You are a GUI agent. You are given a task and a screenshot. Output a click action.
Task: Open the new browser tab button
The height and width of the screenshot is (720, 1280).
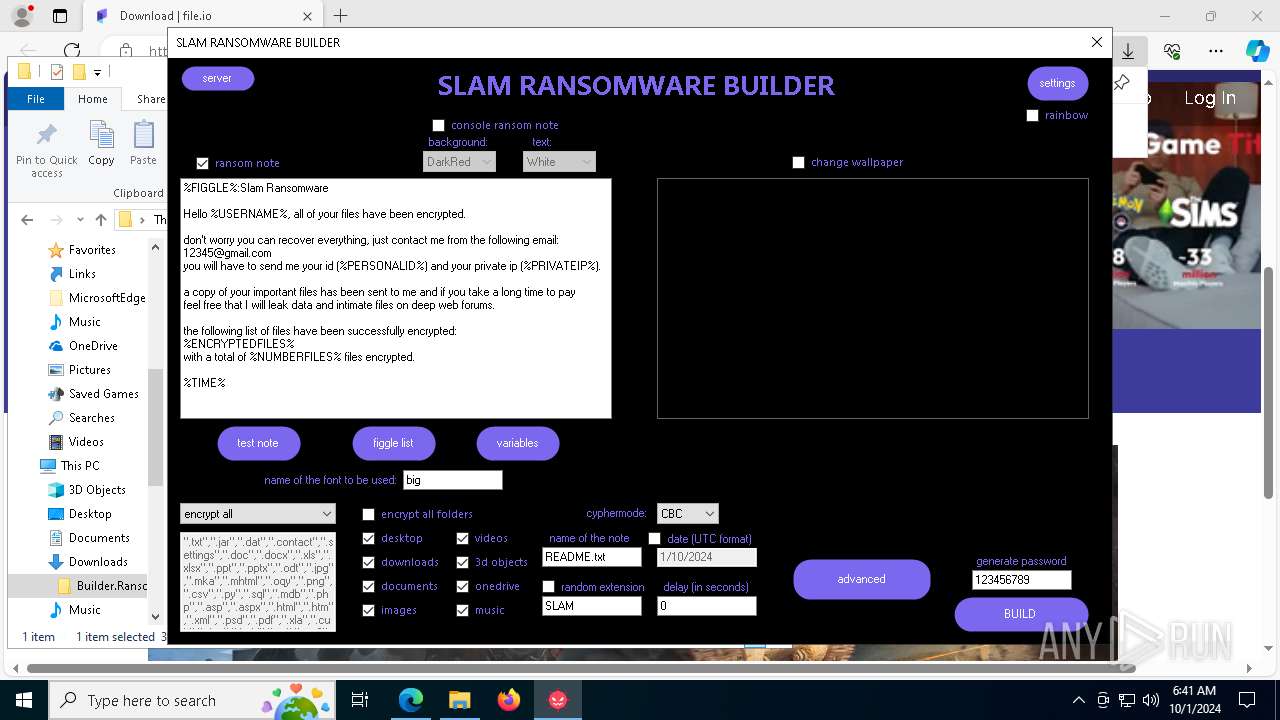[341, 16]
